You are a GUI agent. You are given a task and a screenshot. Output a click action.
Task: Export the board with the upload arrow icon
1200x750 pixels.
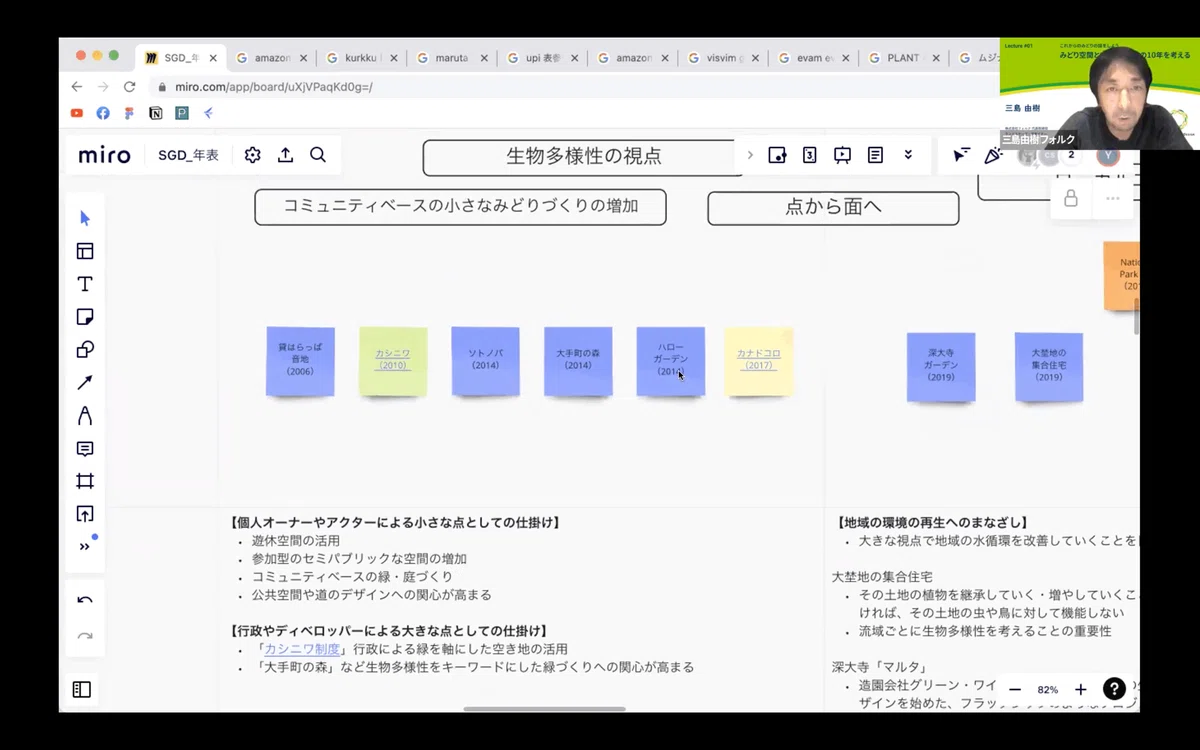[285, 155]
